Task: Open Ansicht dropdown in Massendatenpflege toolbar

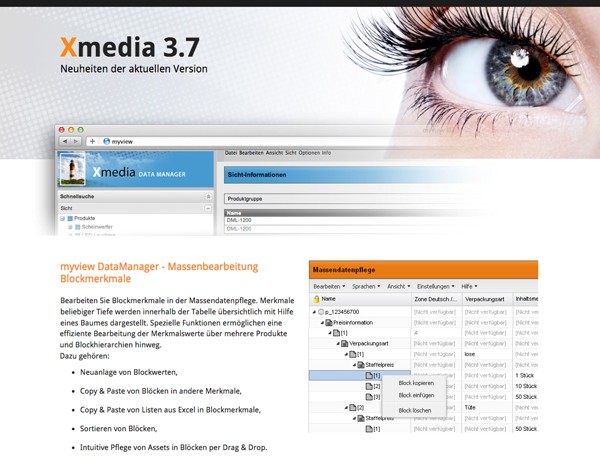Action: [398, 286]
